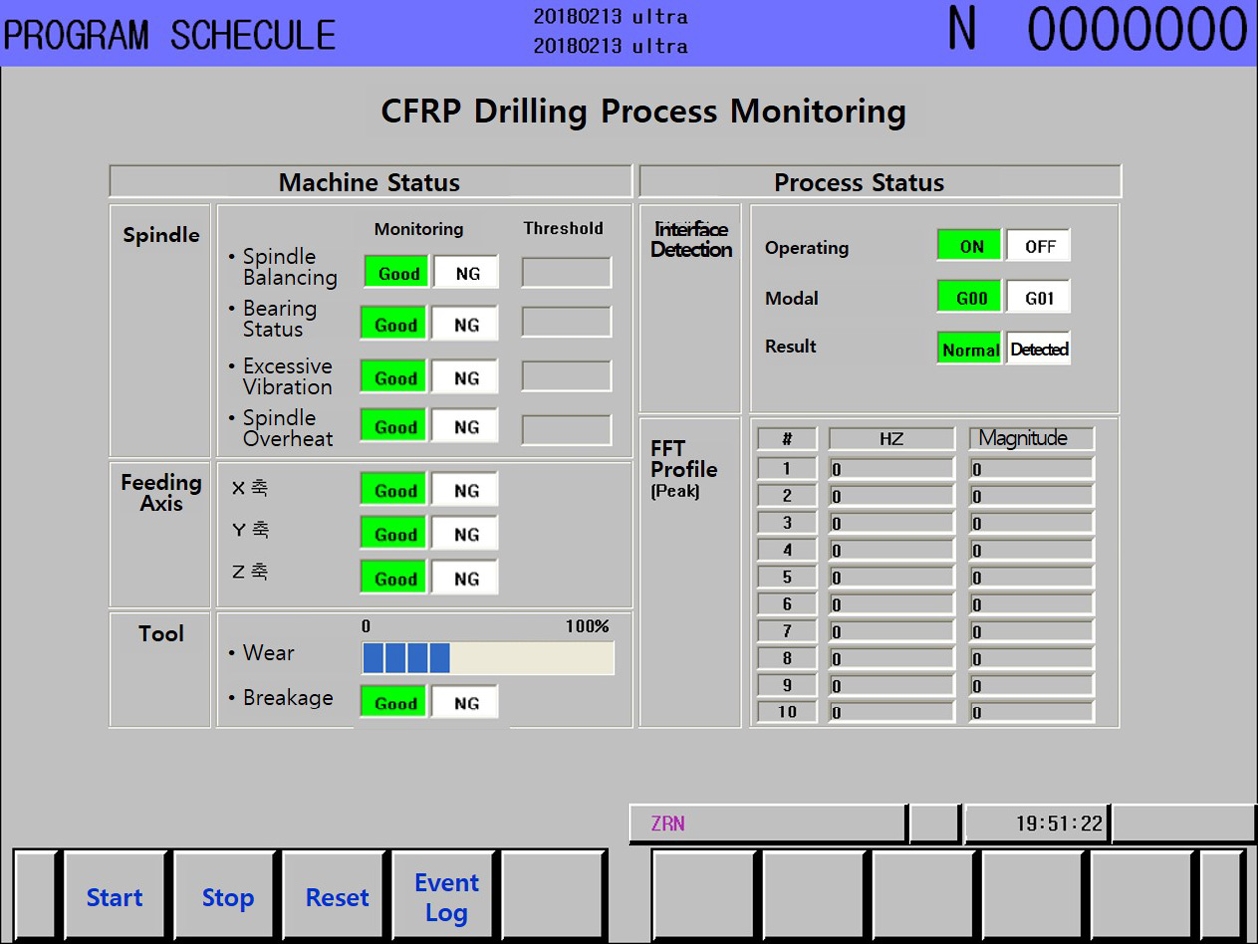This screenshot has width=1258, height=944.
Task: Set X axis status to NG
Action: pyautogui.click(x=466, y=491)
